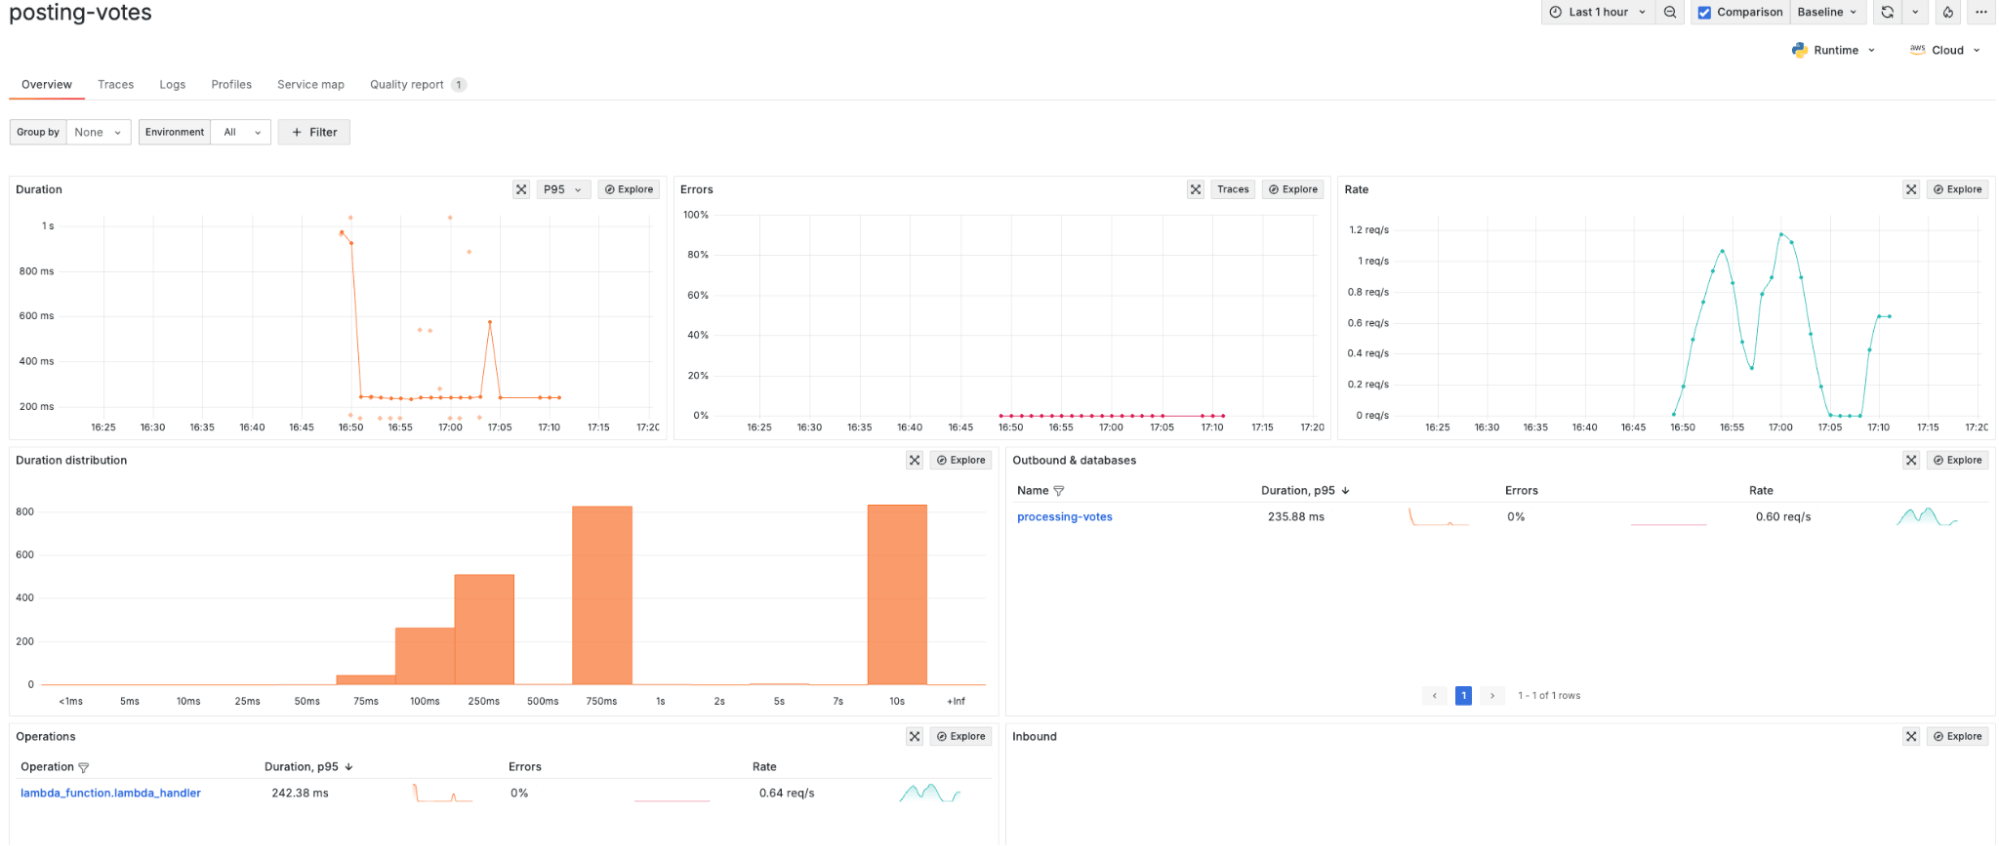Viewport: 1999px width, 846px height.
Task: Click the '0.64 req/s' rate value
Action: pyautogui.click(x=787, y=793)
